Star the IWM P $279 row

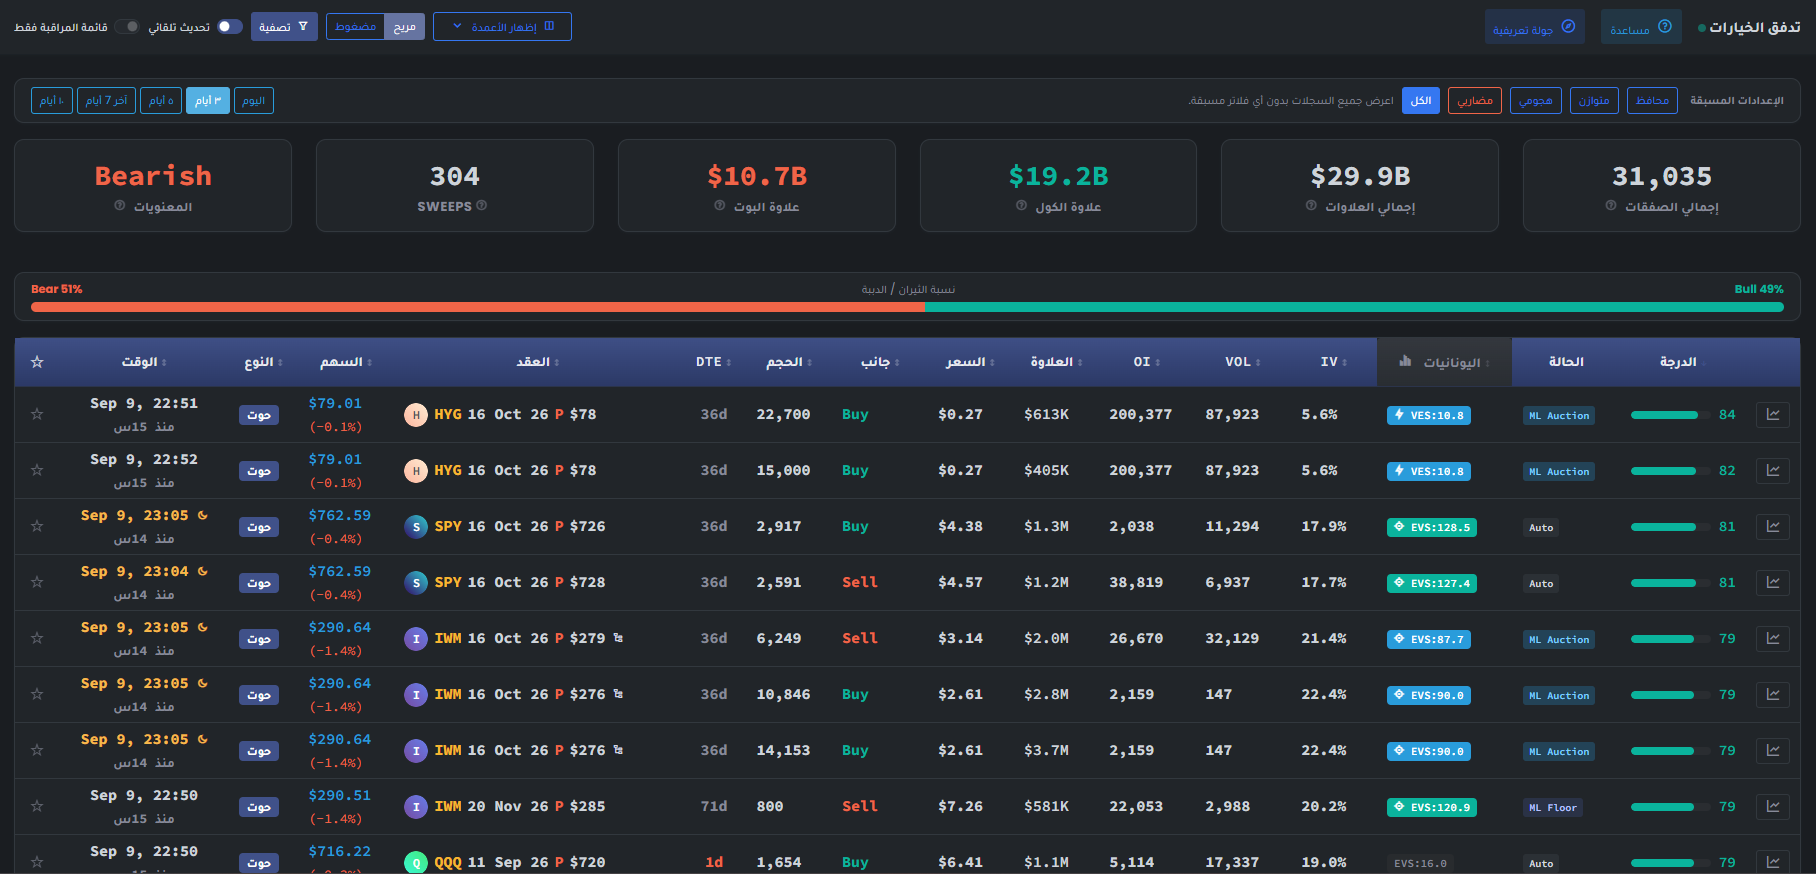(x=37, y=638)
